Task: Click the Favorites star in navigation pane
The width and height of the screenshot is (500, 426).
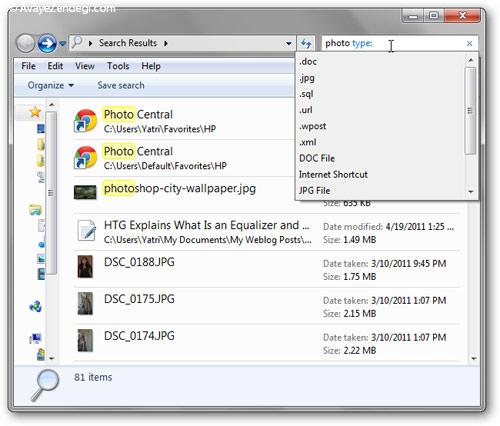Action: pos(35,112)
